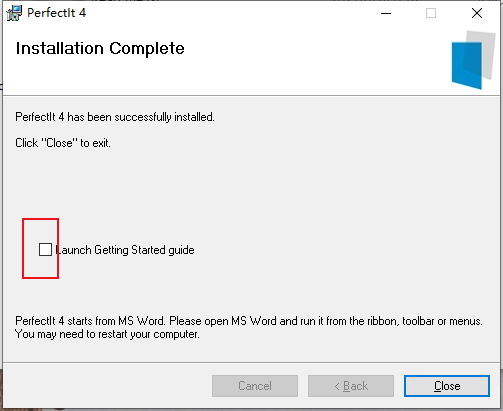Click the disabled "< Back" button
Viewport: 503px width, 411px height.
pyautogui.click(x=351, y=386)
